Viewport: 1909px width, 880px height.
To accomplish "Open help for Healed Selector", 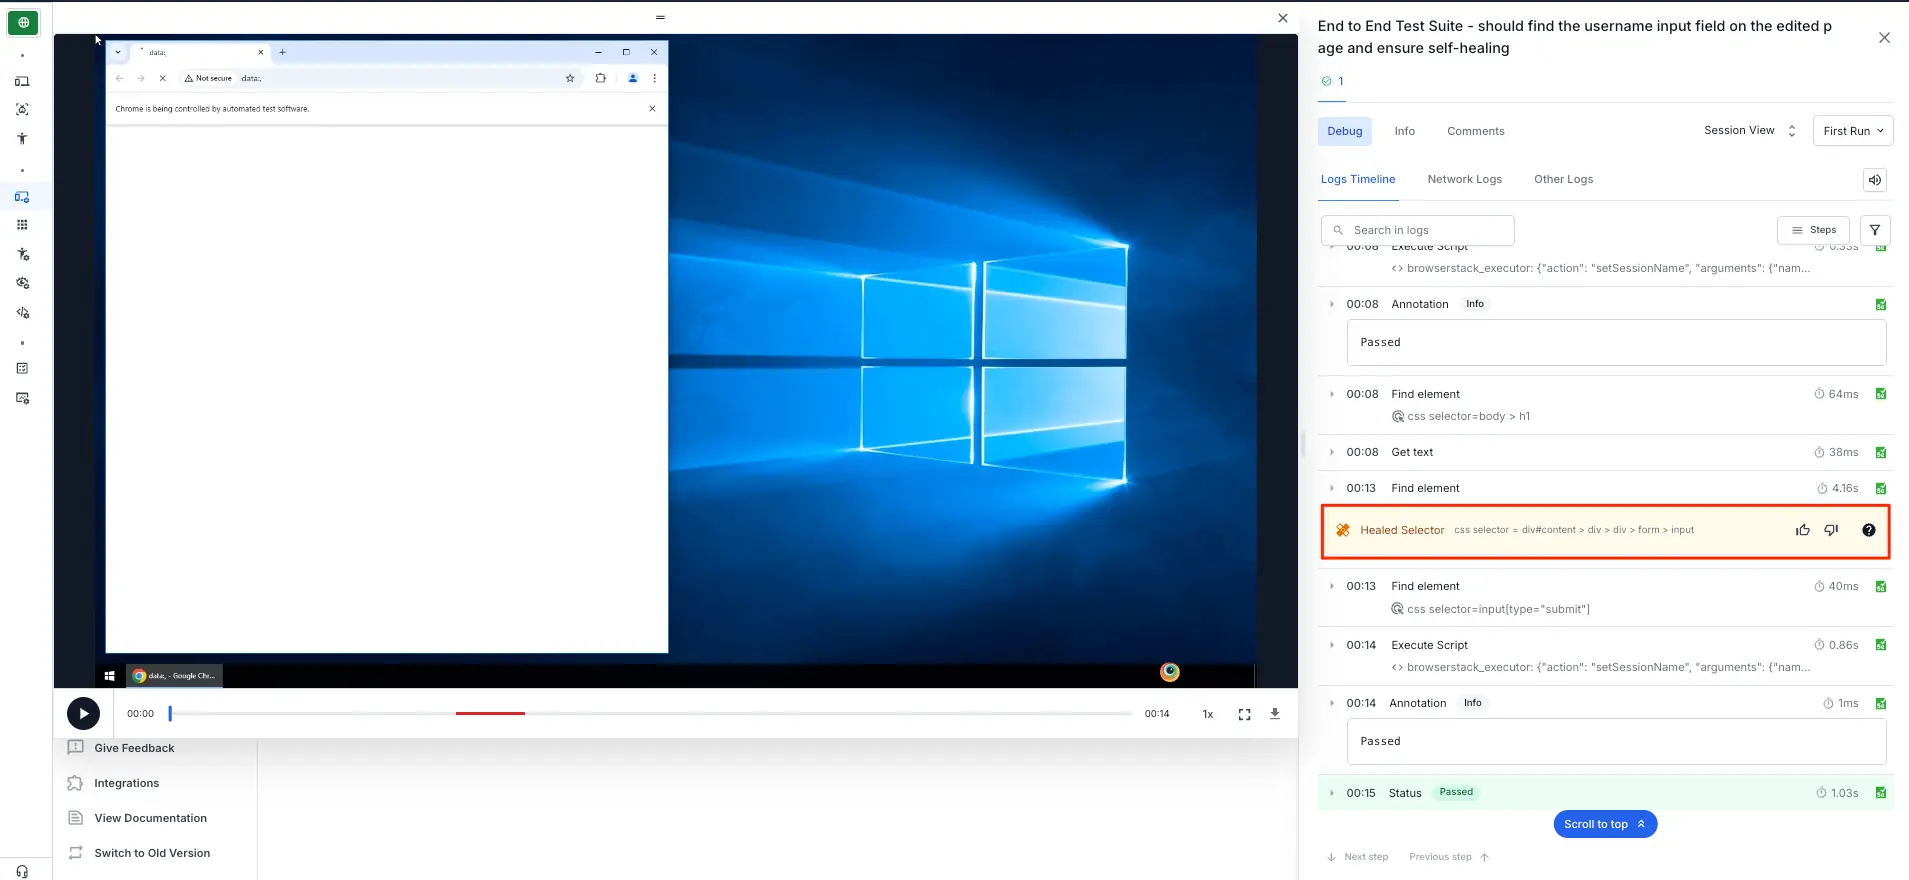I will point(1868,530).
